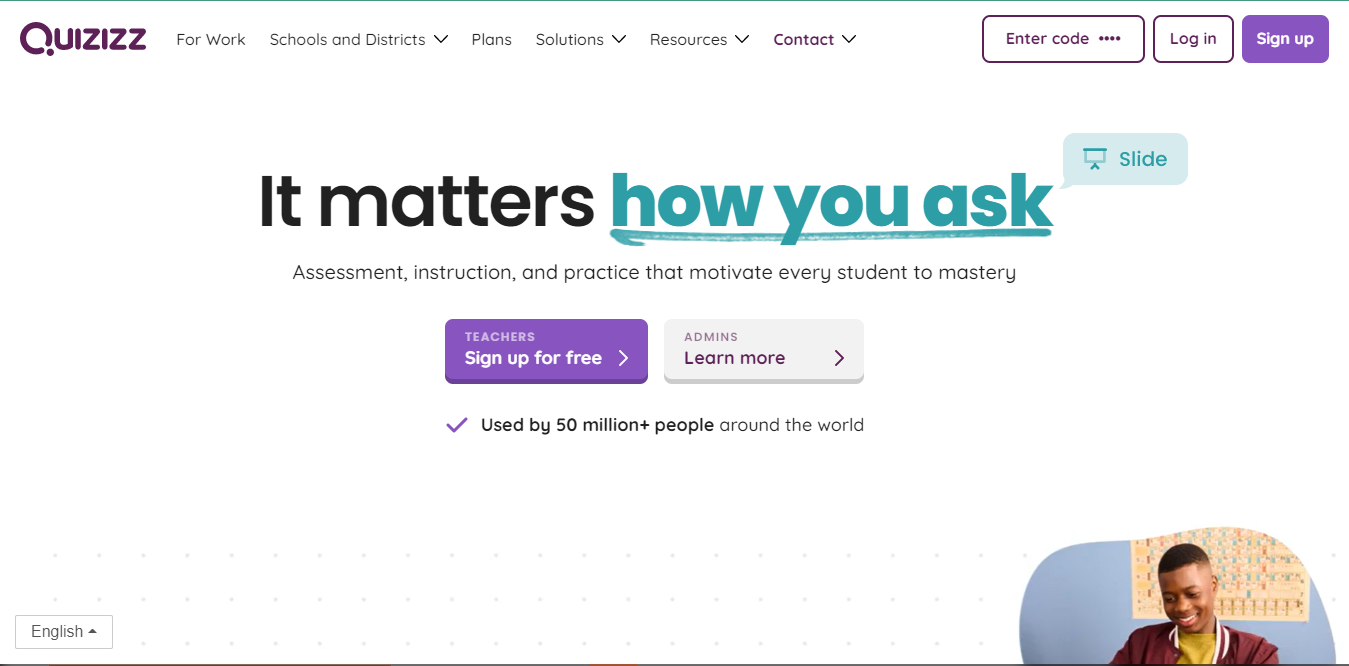Click the arrow chevron on Sign up for free
The width and height of the screenshot is (1349, 666).
(x=625, y=357)
